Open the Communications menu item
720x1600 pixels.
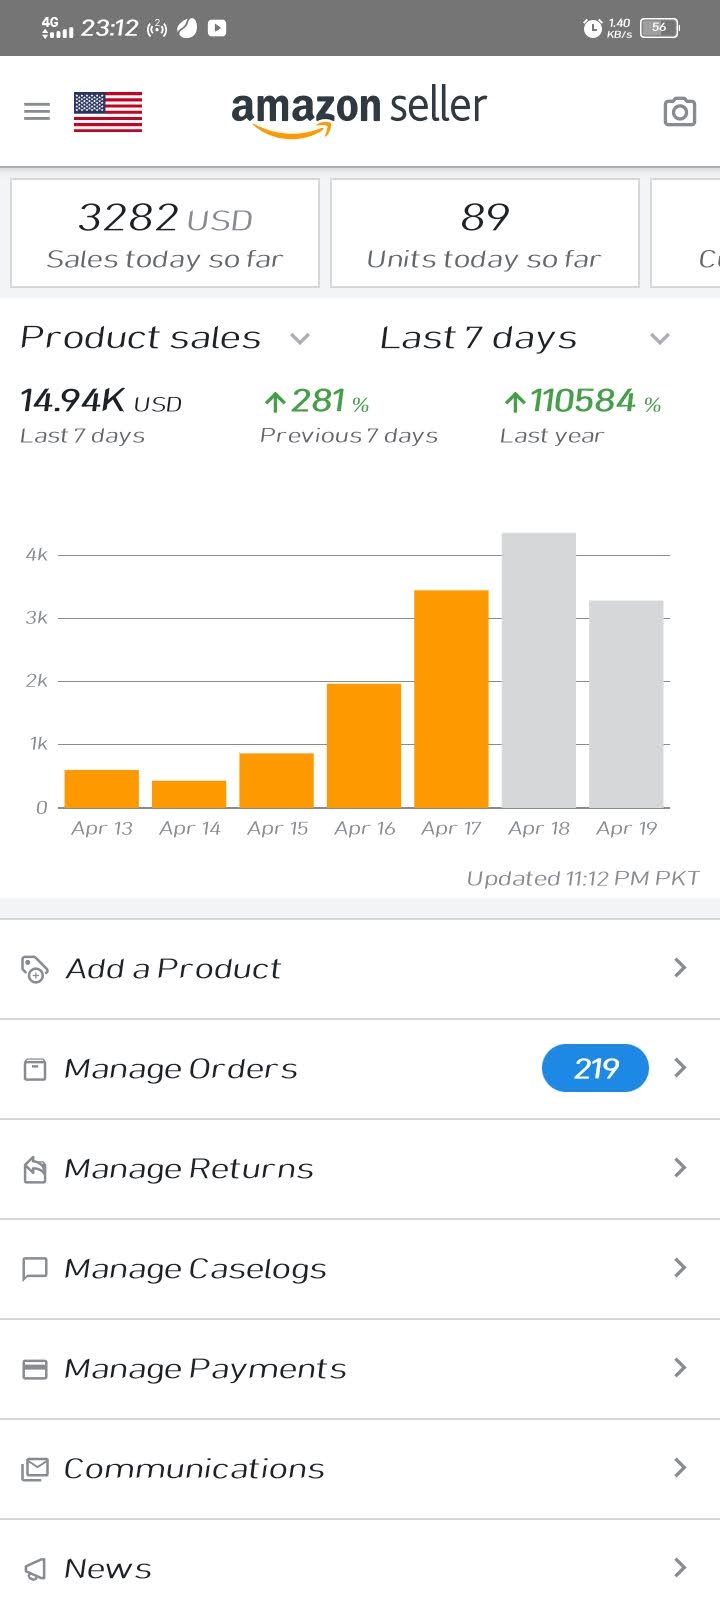(x=360, y=1469)
